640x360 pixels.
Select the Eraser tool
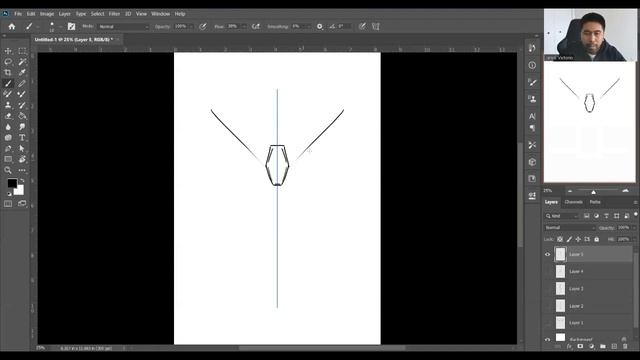[8, 116]
